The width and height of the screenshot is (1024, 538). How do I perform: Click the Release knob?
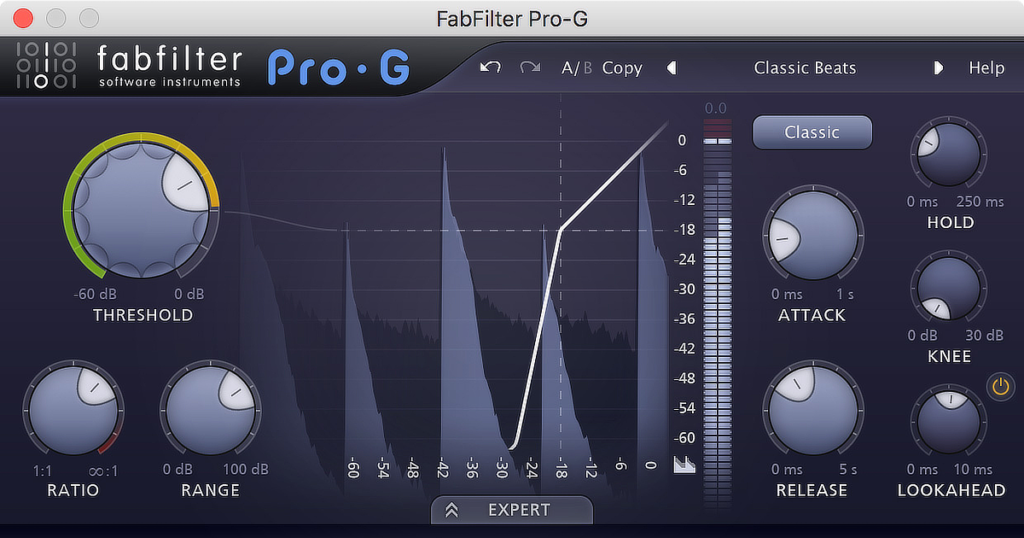point(813,411)
